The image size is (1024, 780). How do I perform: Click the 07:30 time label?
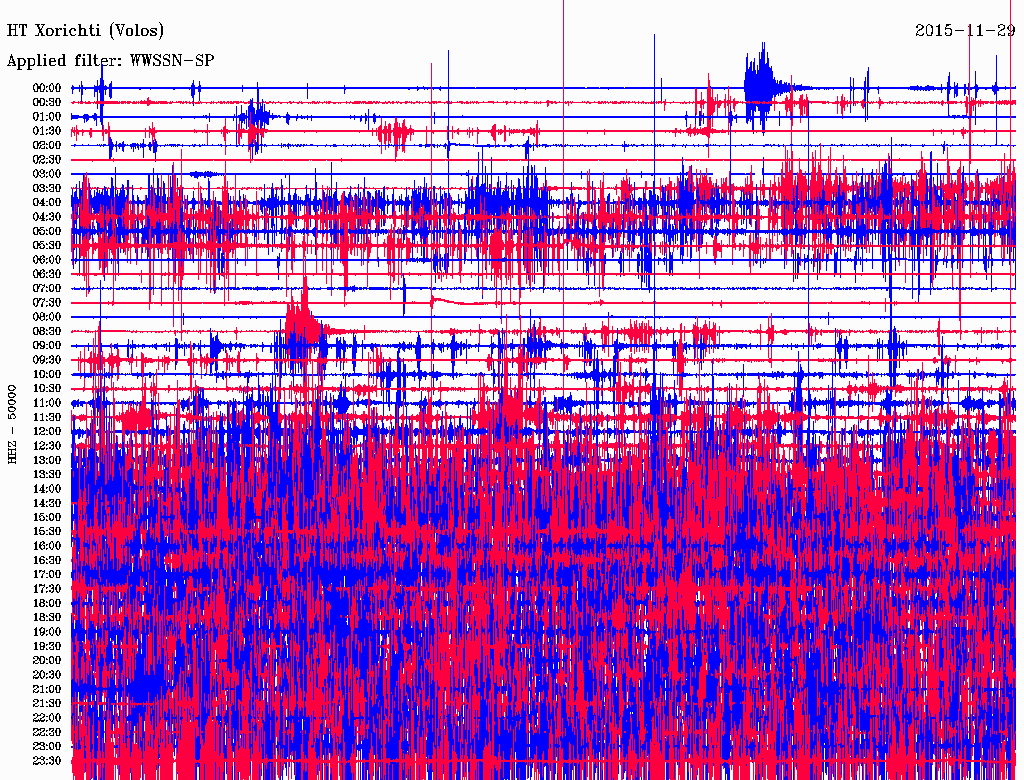[47, 302]
